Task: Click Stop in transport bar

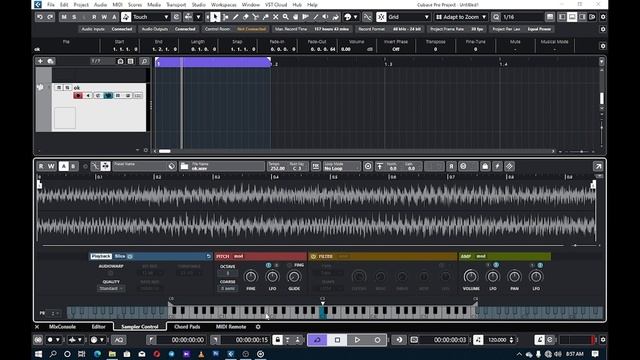Action: point(337,340)
